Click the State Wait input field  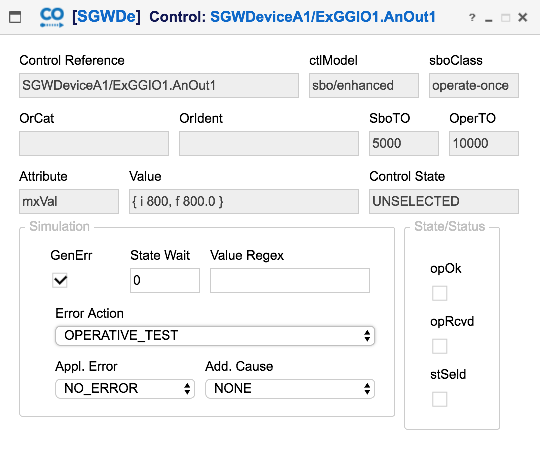pos(165,280)
